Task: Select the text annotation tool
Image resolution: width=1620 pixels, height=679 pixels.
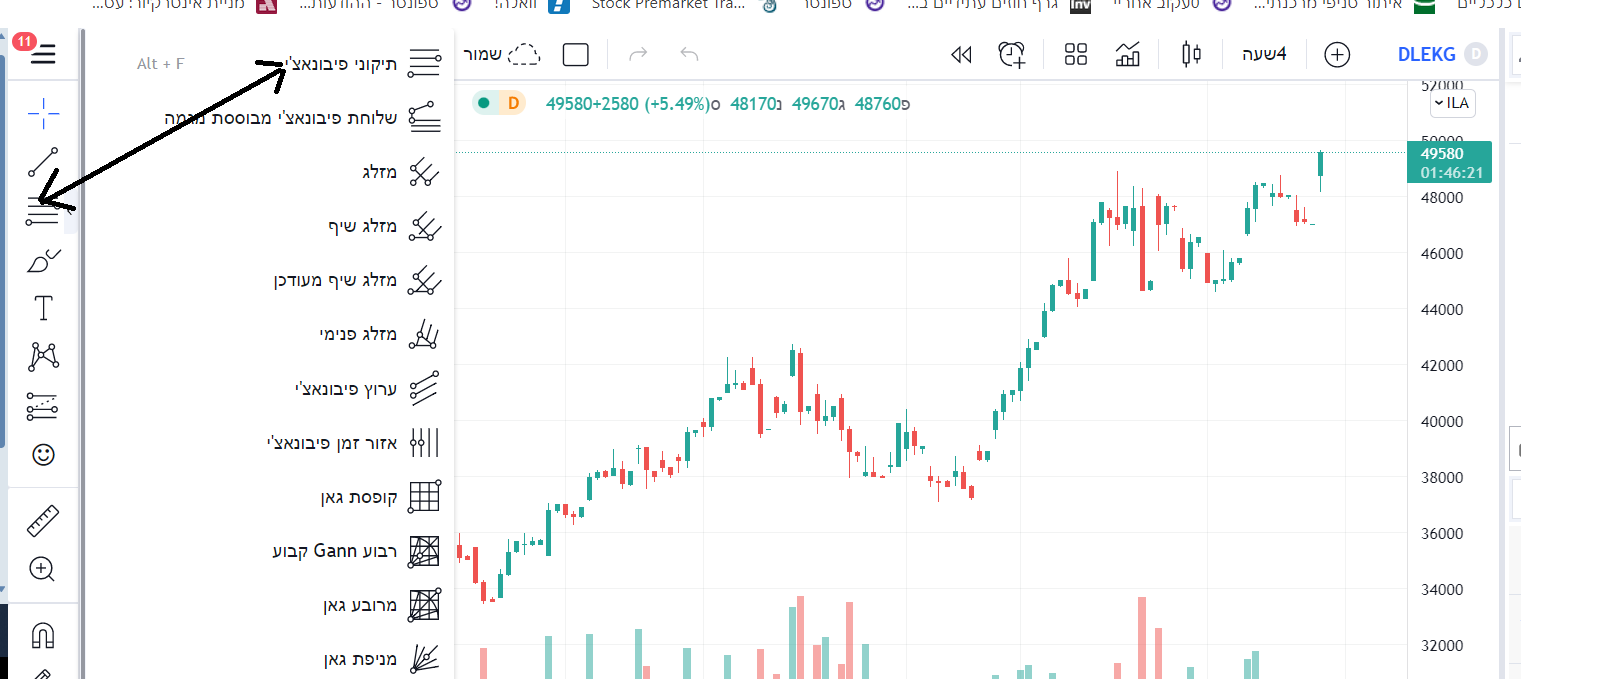Action: (43, 308)
